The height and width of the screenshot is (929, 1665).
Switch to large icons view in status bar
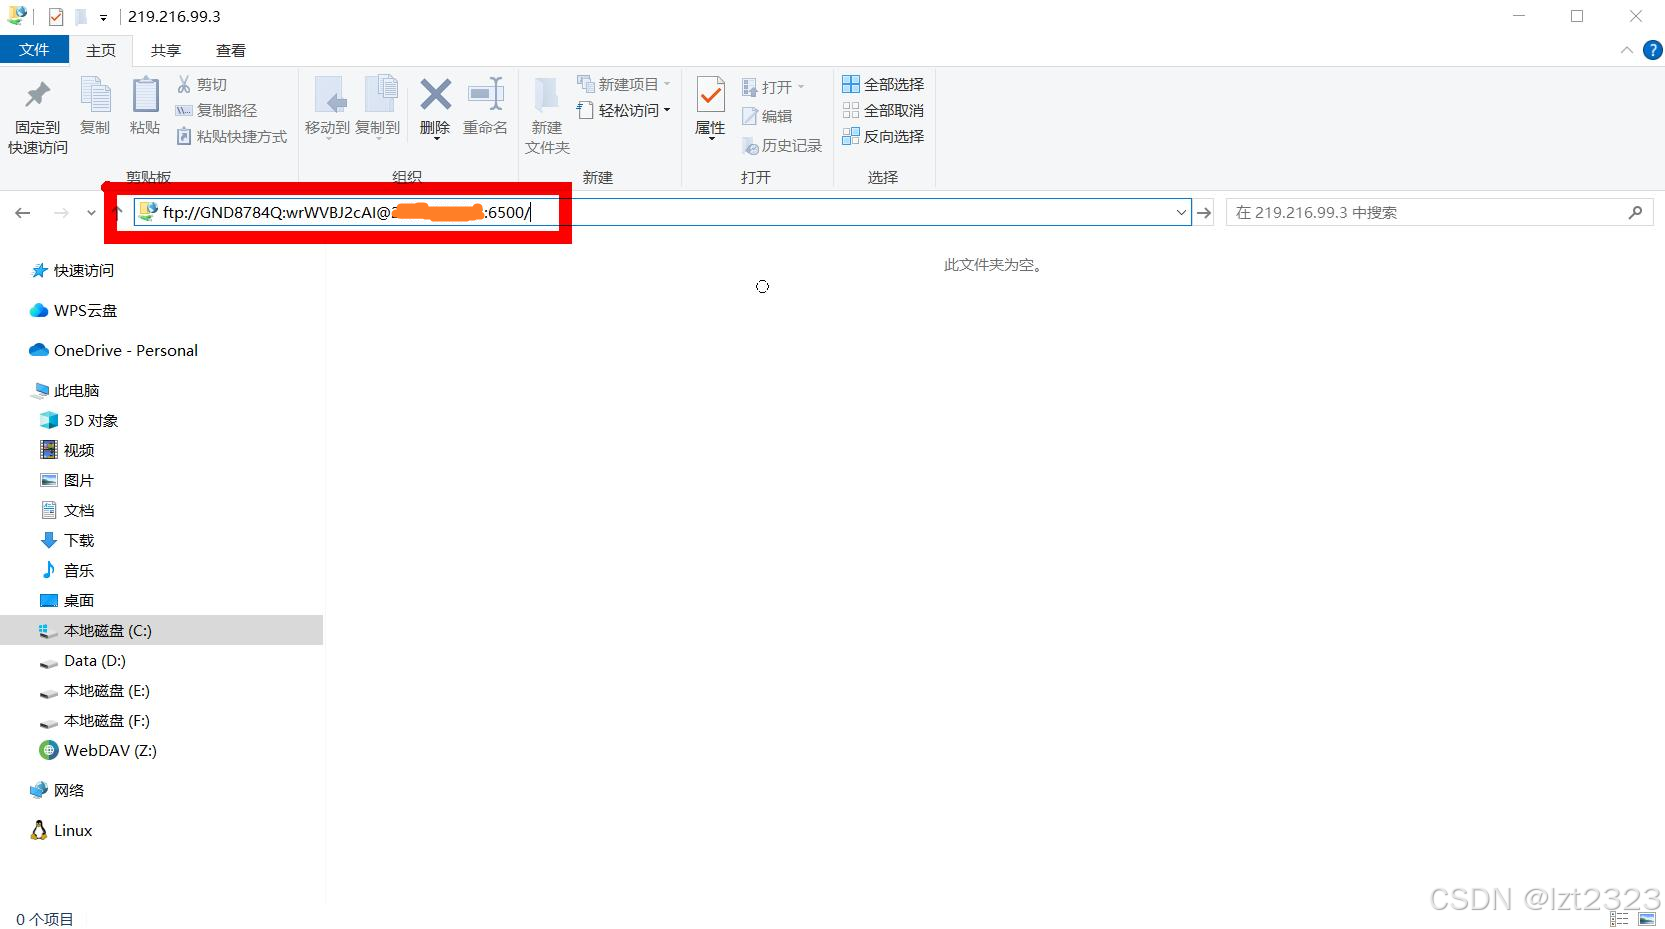(x=1647, y=918)
